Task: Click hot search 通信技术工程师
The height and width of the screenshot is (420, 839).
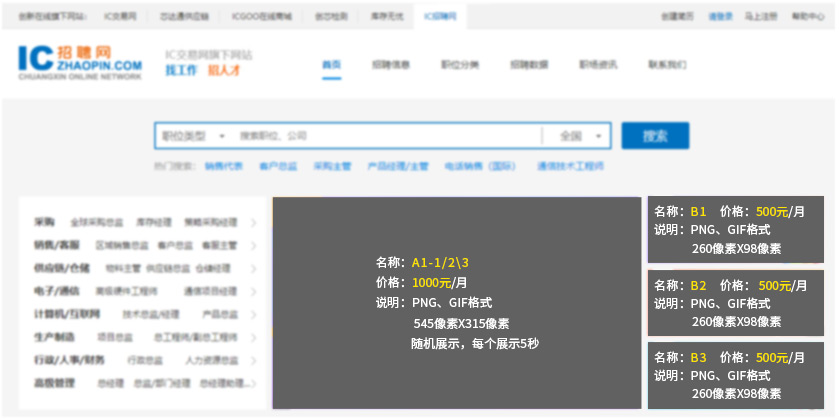Action: [570, 166]
